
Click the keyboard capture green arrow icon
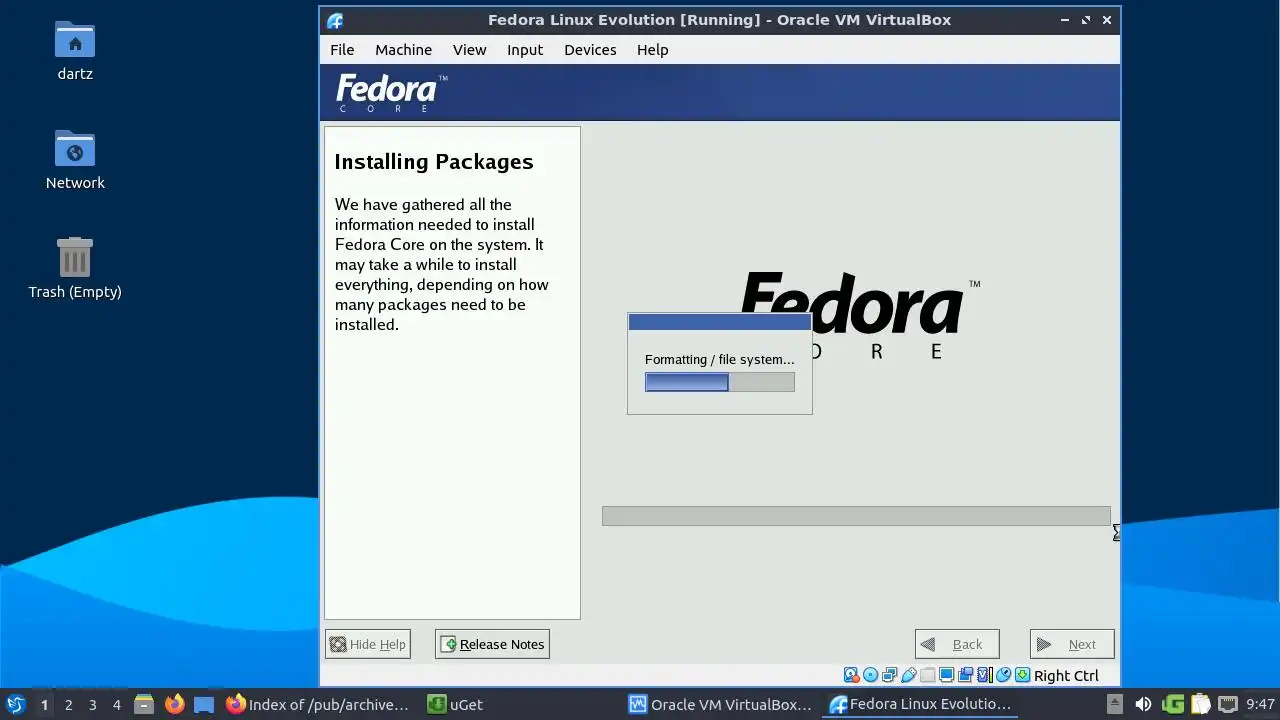pos(1022,675)
